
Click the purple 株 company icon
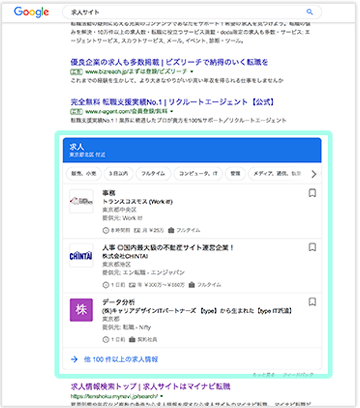coord(81,310)
